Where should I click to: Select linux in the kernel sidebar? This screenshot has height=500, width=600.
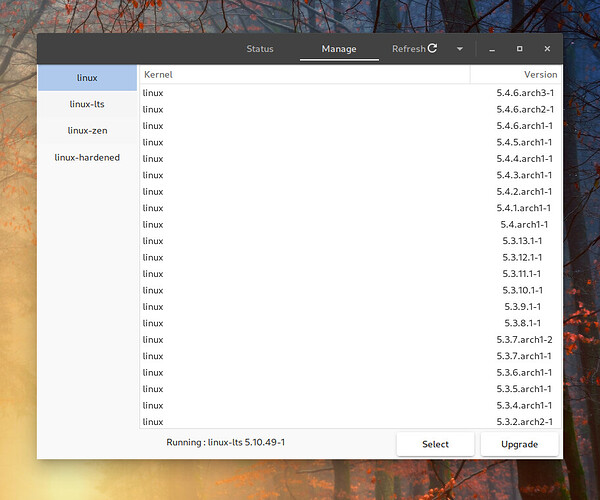87,78
